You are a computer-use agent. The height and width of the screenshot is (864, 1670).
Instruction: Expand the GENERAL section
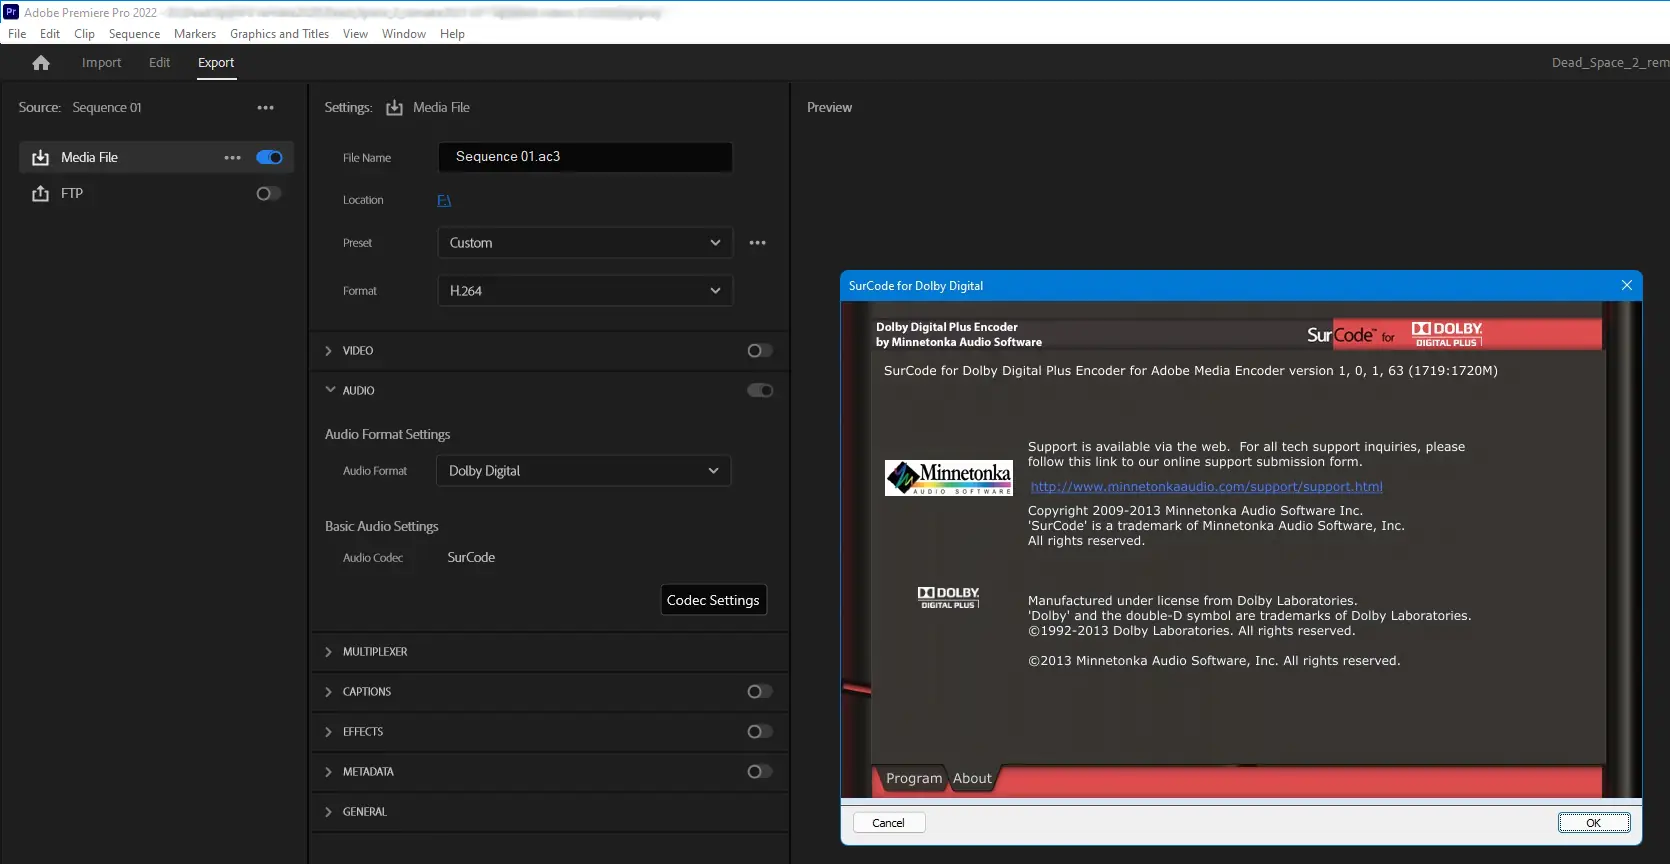(329, 812)
